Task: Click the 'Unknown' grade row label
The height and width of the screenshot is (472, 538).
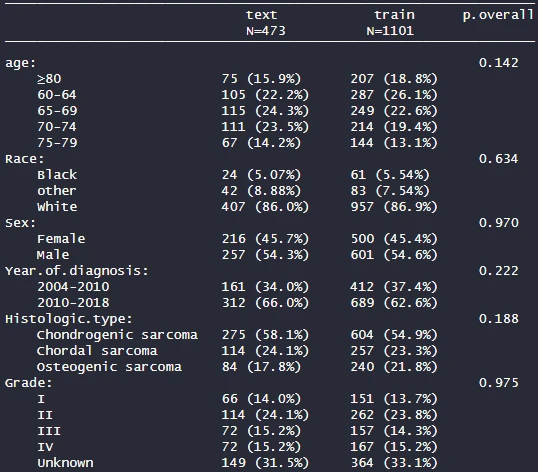Action: coord(65,463)
